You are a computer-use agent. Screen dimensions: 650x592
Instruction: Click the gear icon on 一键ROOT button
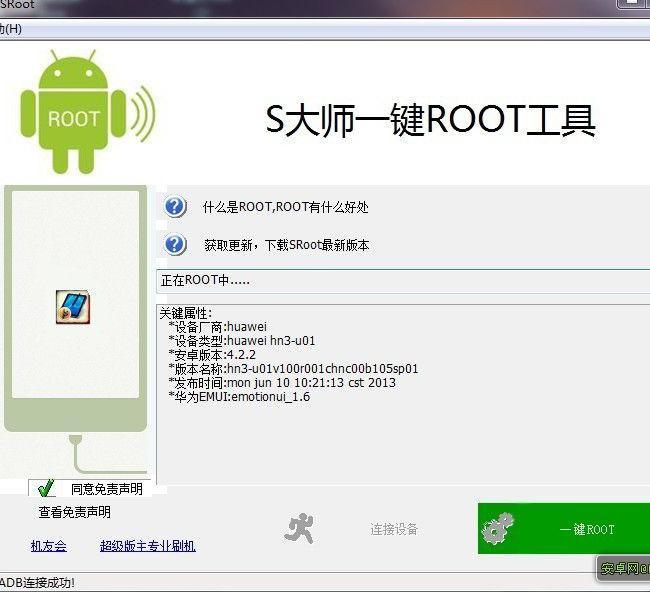(497, 529)
